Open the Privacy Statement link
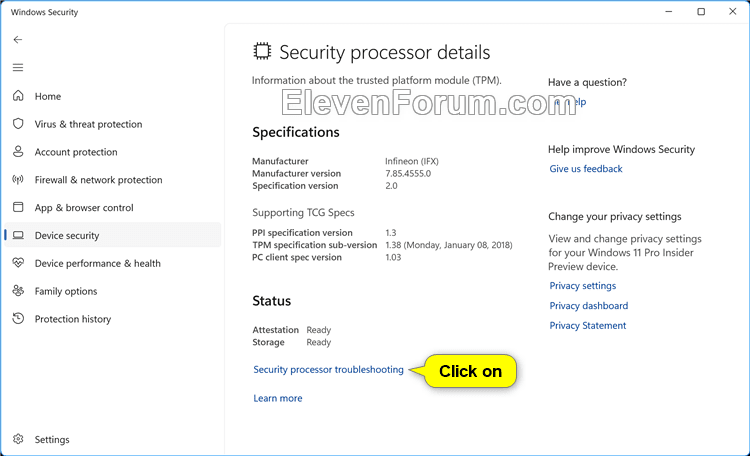The height and width of the screenshot is (456, 750). click(x=587, y=325)
